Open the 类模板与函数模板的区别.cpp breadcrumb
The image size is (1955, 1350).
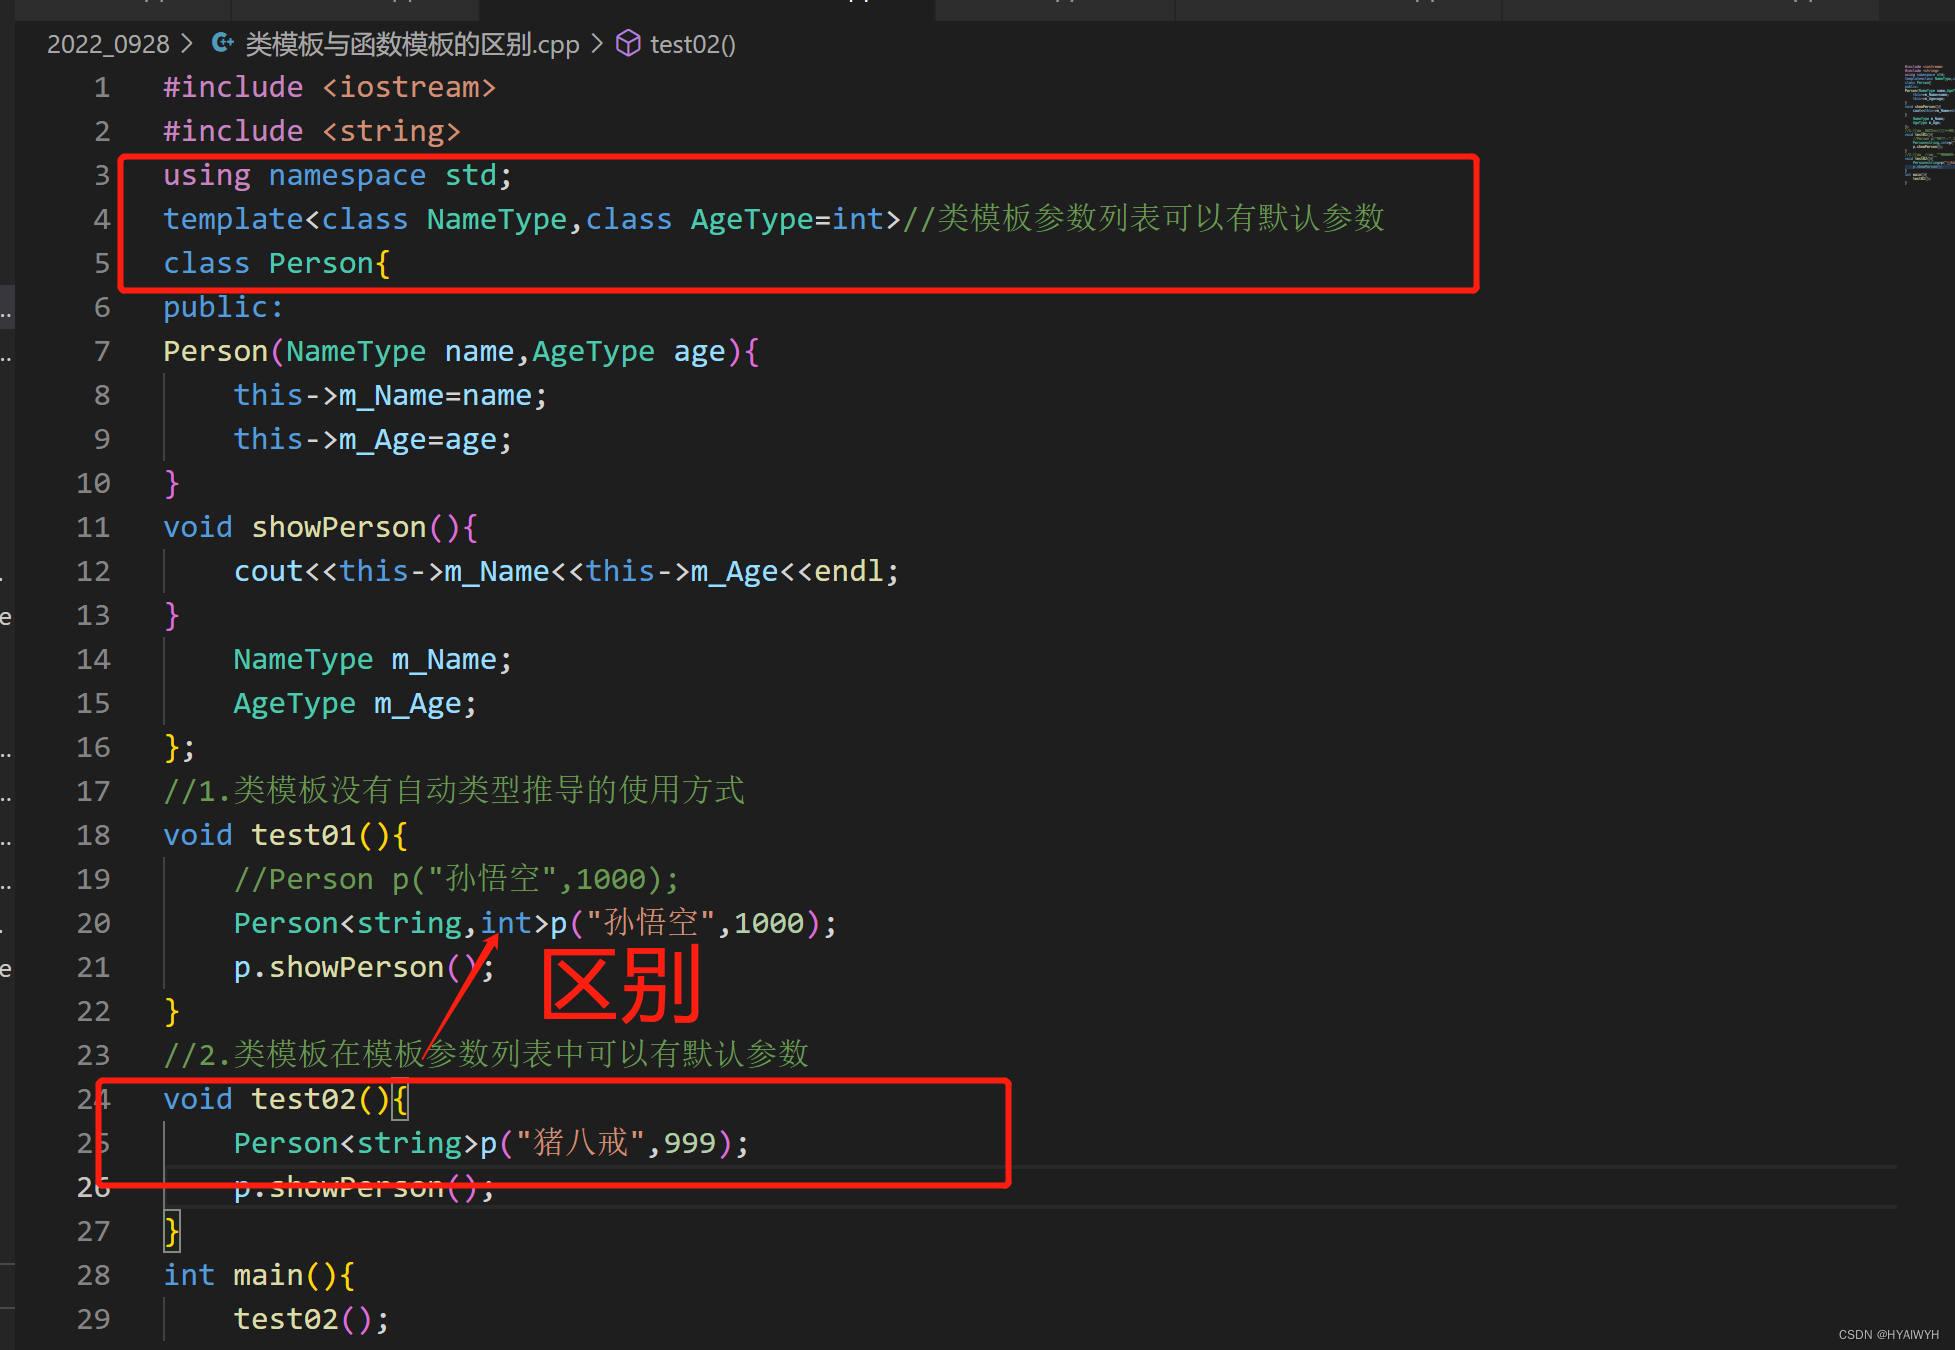click(412, 44)
